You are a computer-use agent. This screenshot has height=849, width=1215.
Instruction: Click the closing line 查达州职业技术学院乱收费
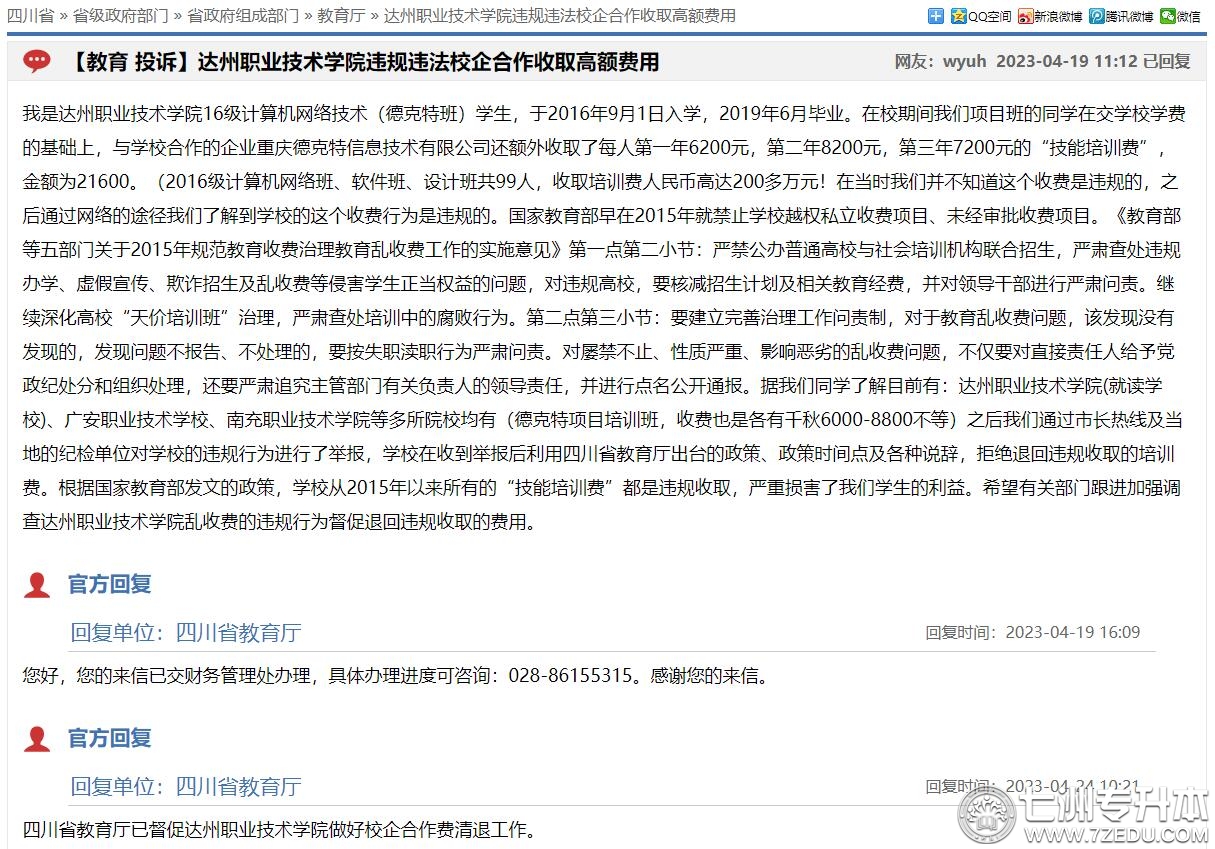coord(279,523)
